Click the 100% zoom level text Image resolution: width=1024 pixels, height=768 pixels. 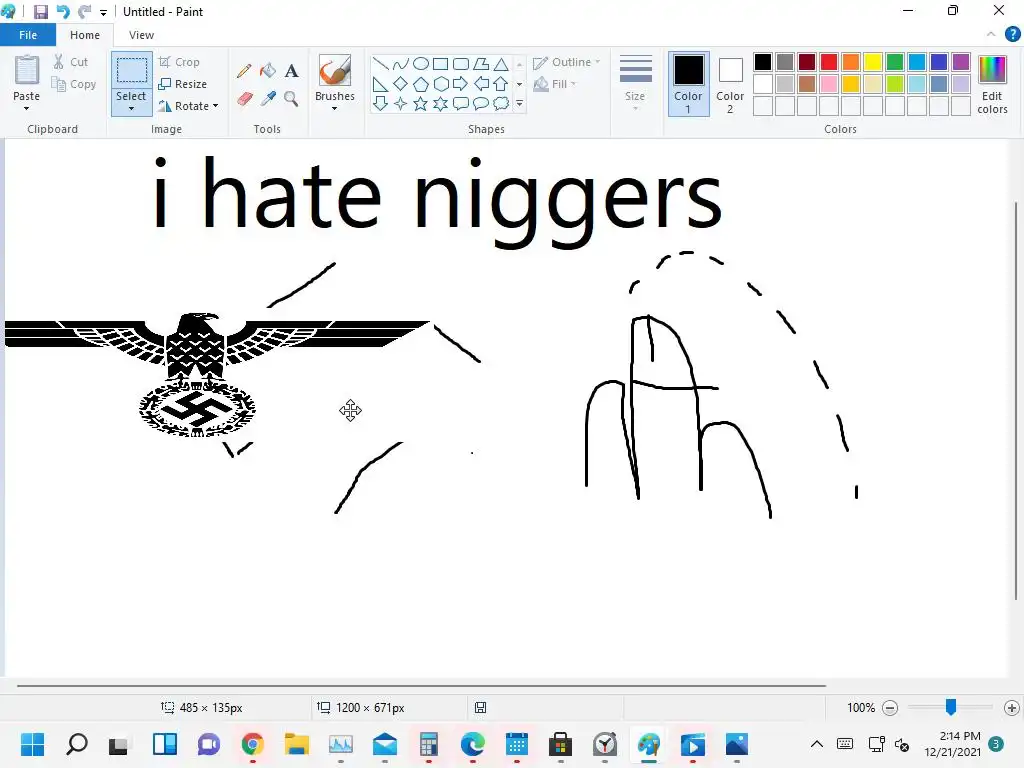tap(861, 708)
